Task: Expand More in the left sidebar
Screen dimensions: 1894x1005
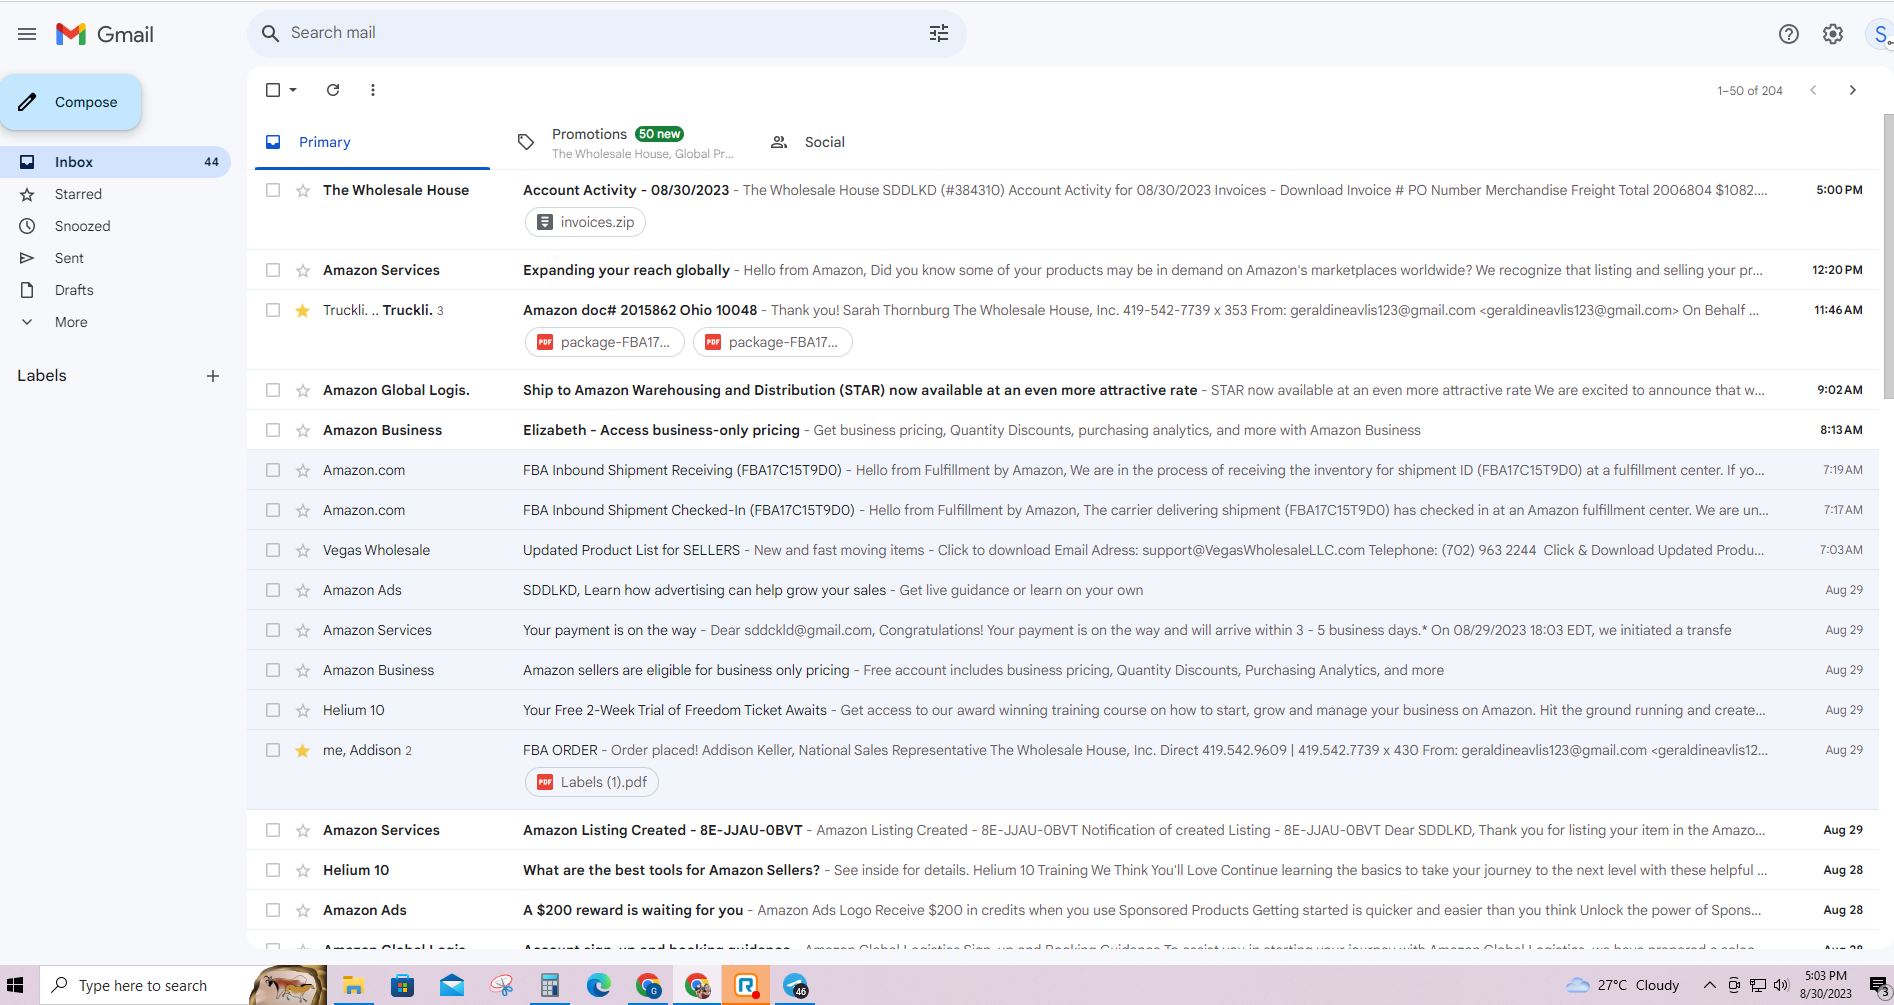Action: point(71,322)
